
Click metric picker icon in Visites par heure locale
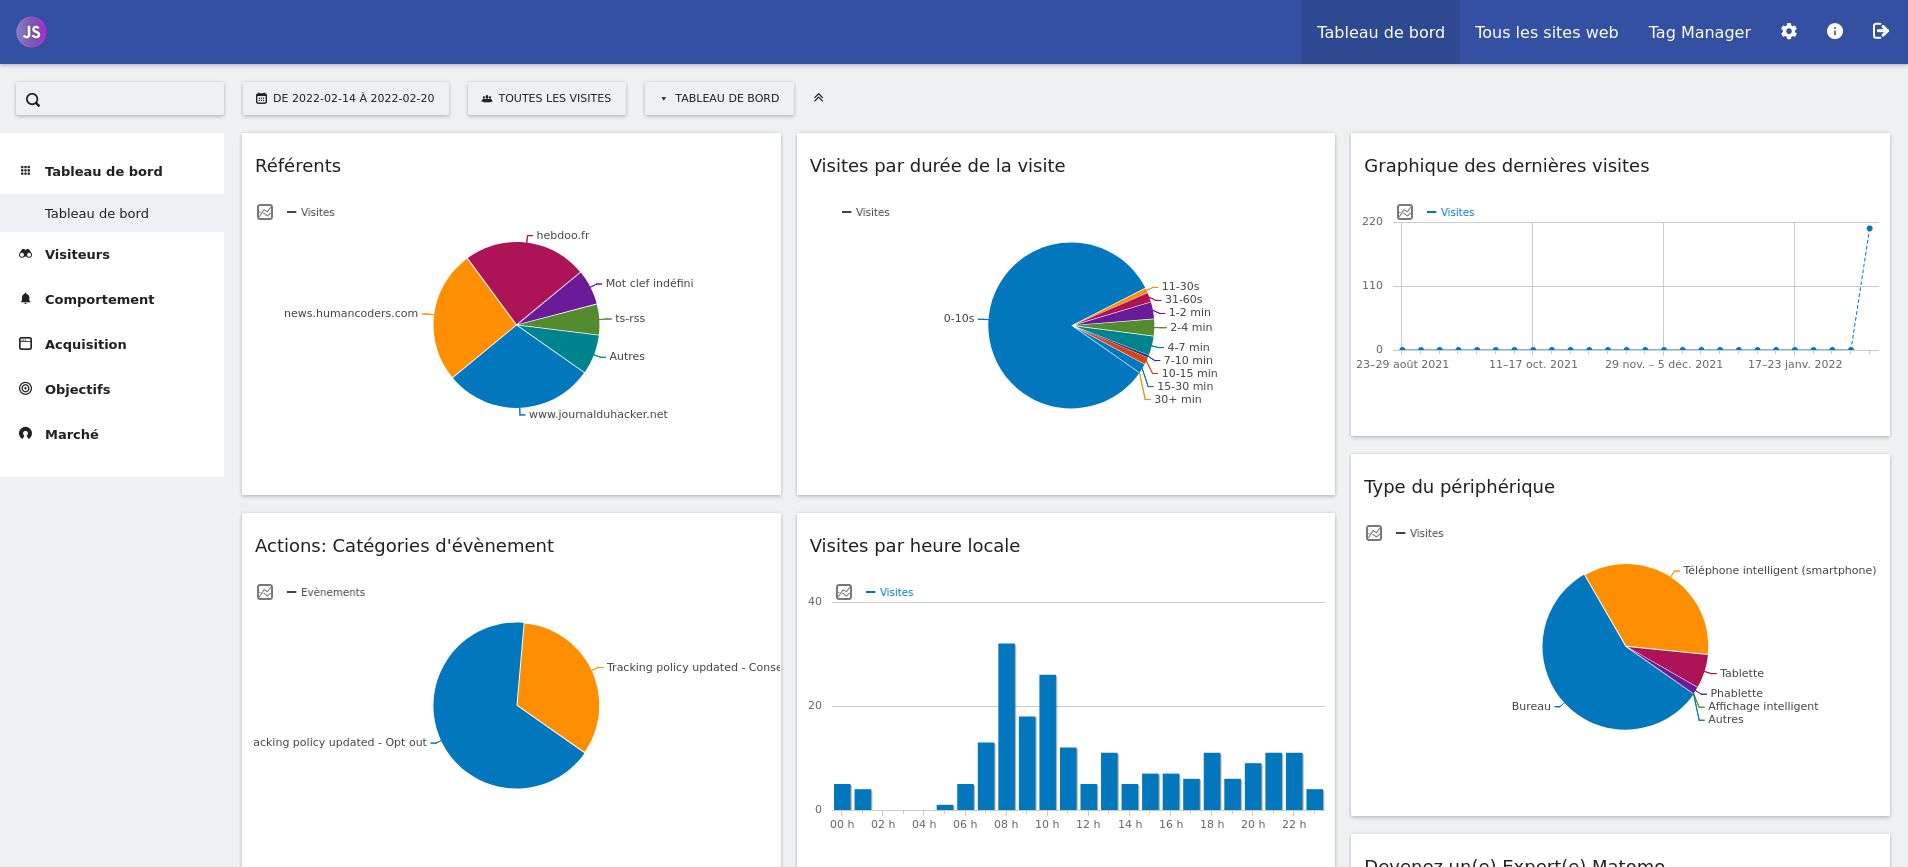click(844, 592)
